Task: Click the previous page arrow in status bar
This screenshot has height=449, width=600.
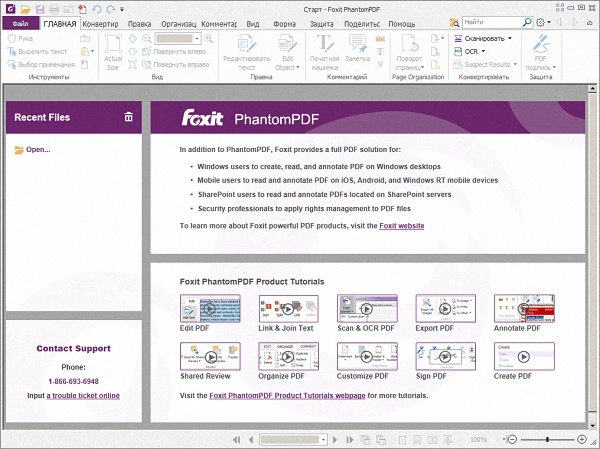Action: point(251,439)
